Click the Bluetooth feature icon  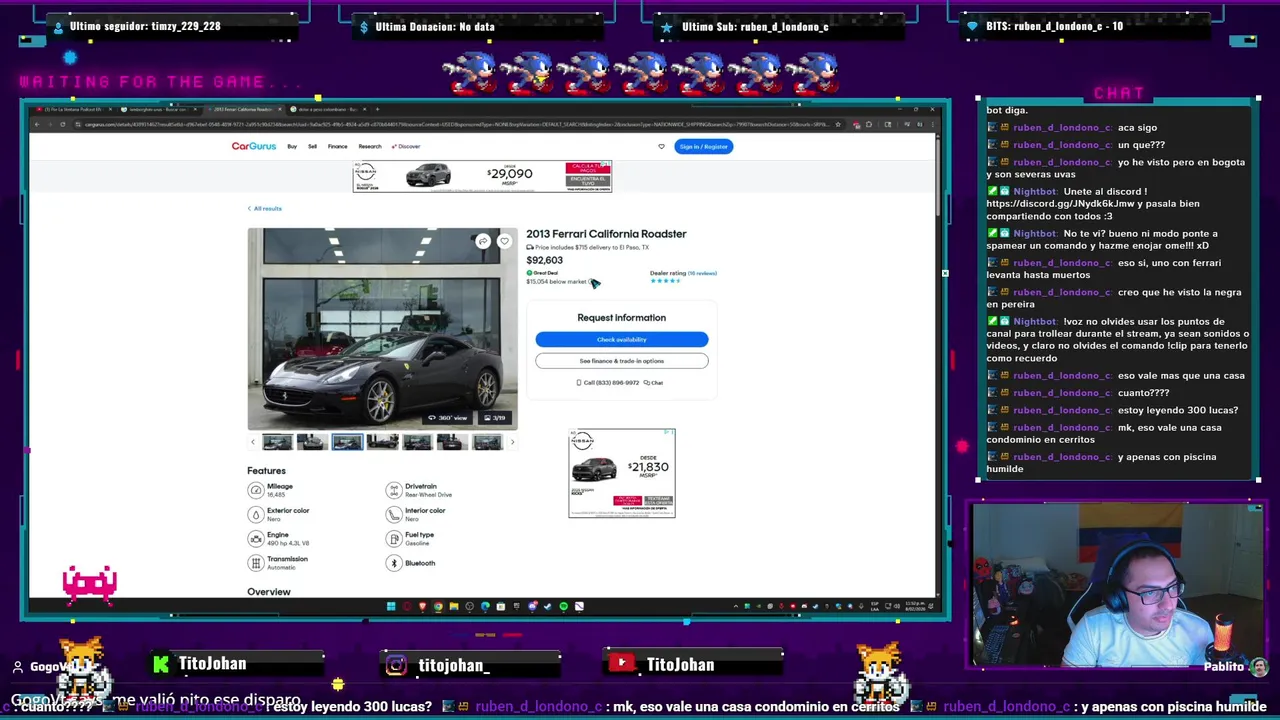(394, 563)
